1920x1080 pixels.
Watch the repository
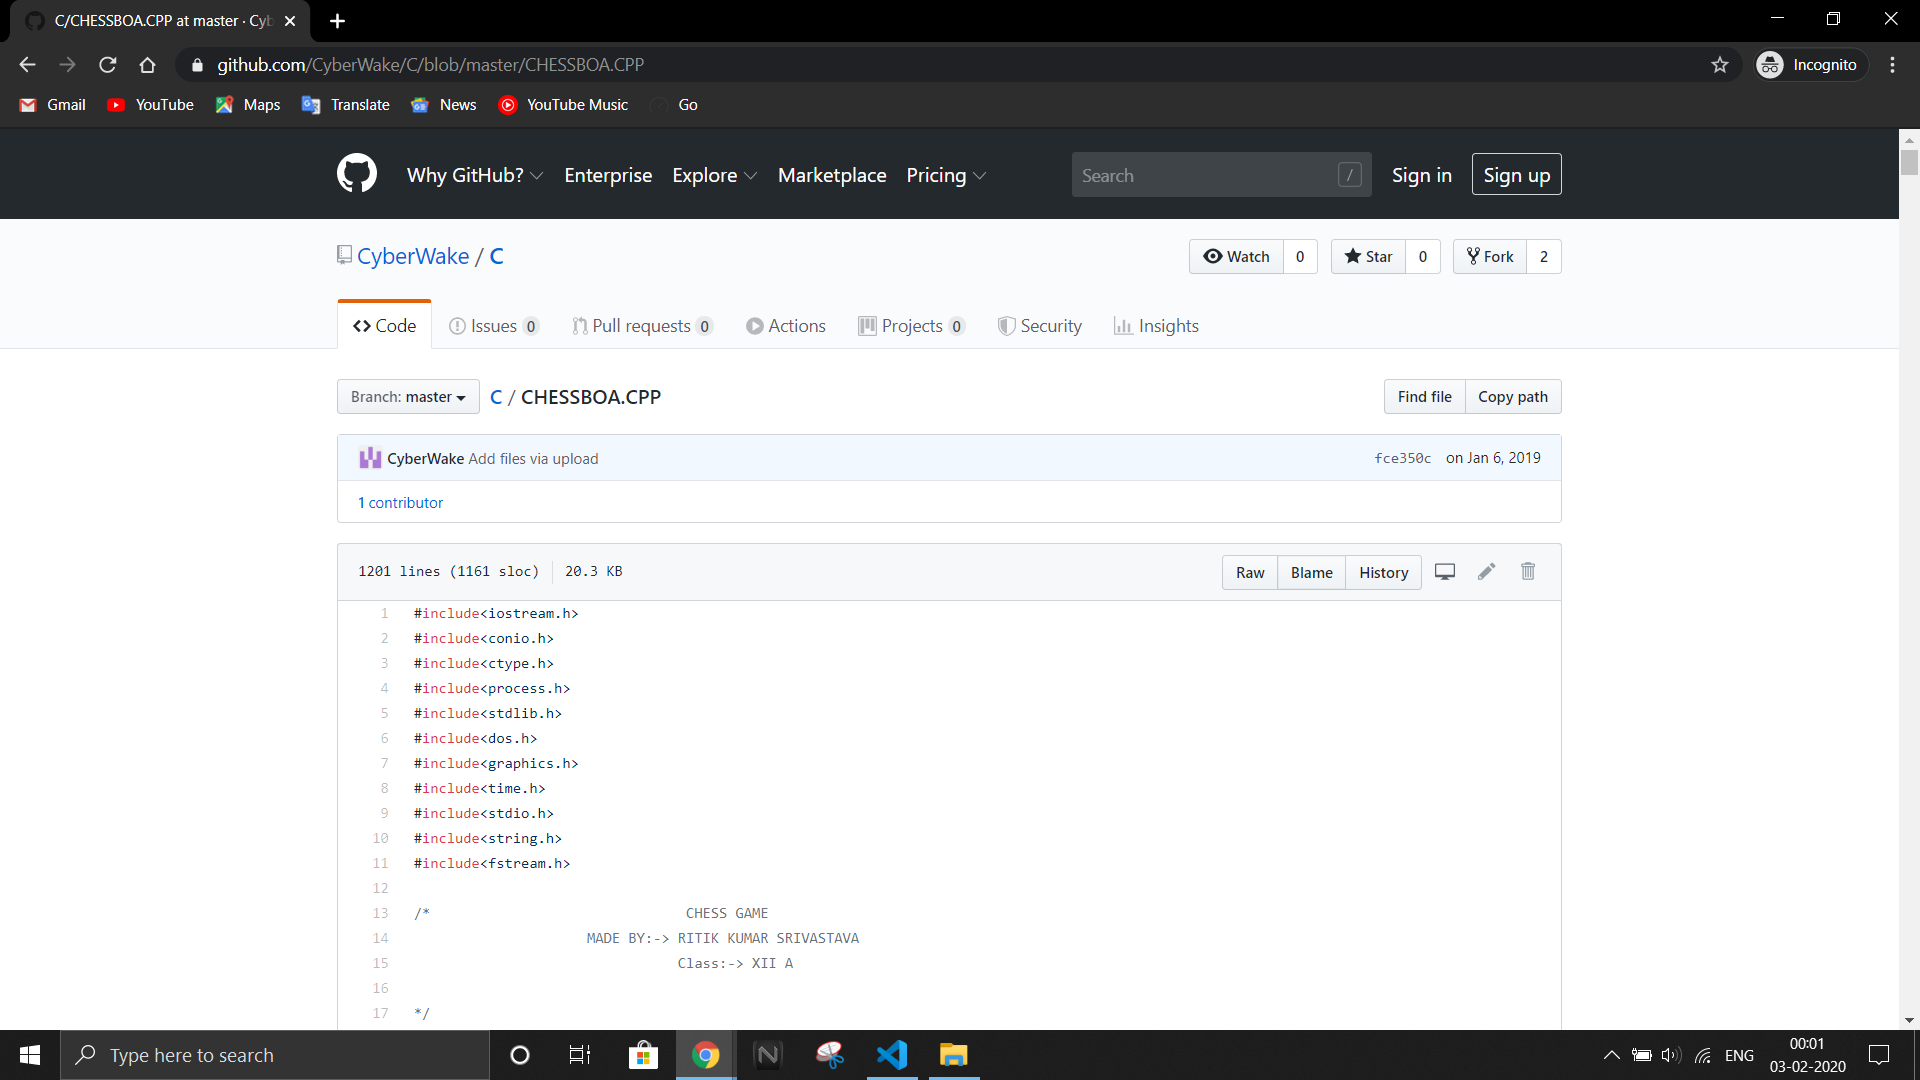tap(1236, 257)
